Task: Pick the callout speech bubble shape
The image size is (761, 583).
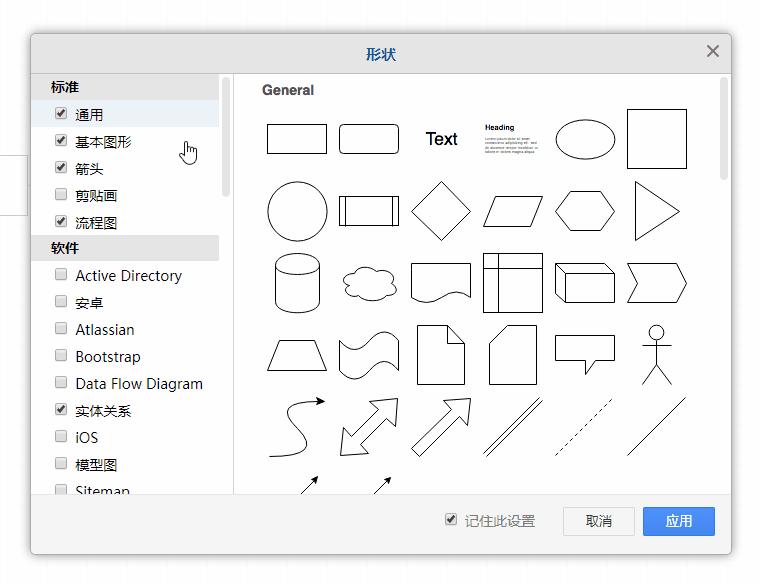Action: (585, 353)
